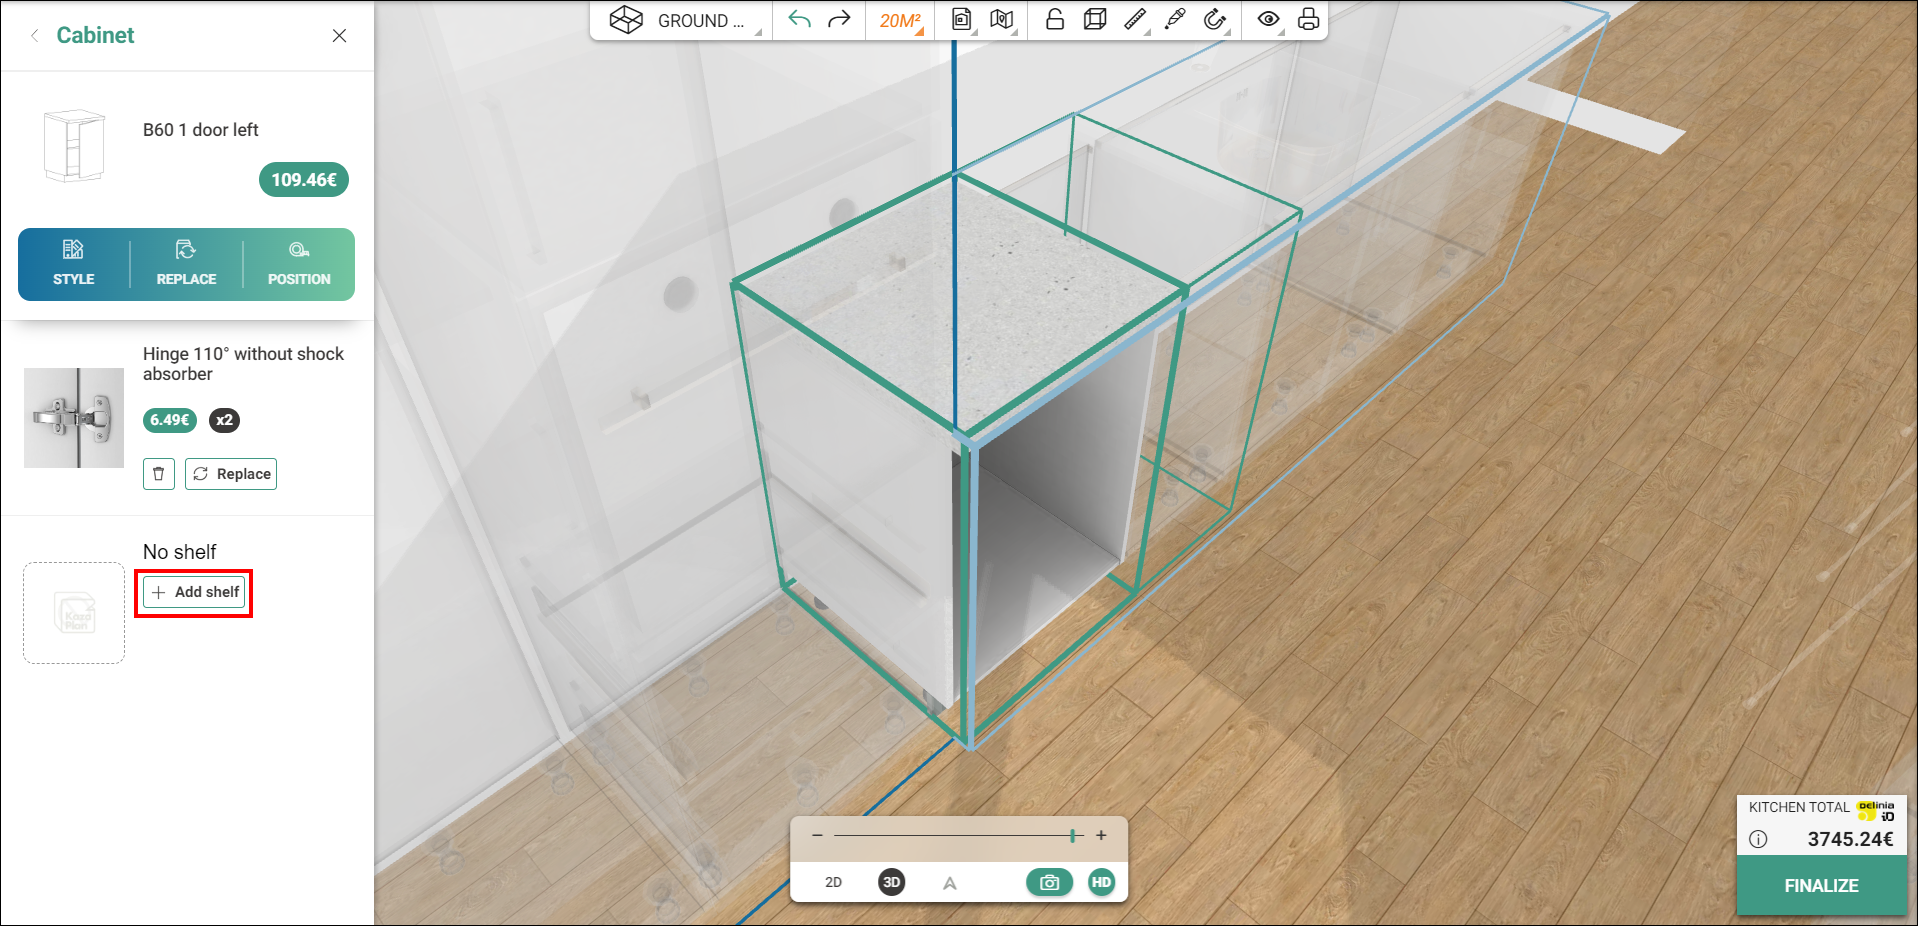Screen dimensions: 1918x926
Task: Open the eye visibility options
Action: pos(1268,20)
